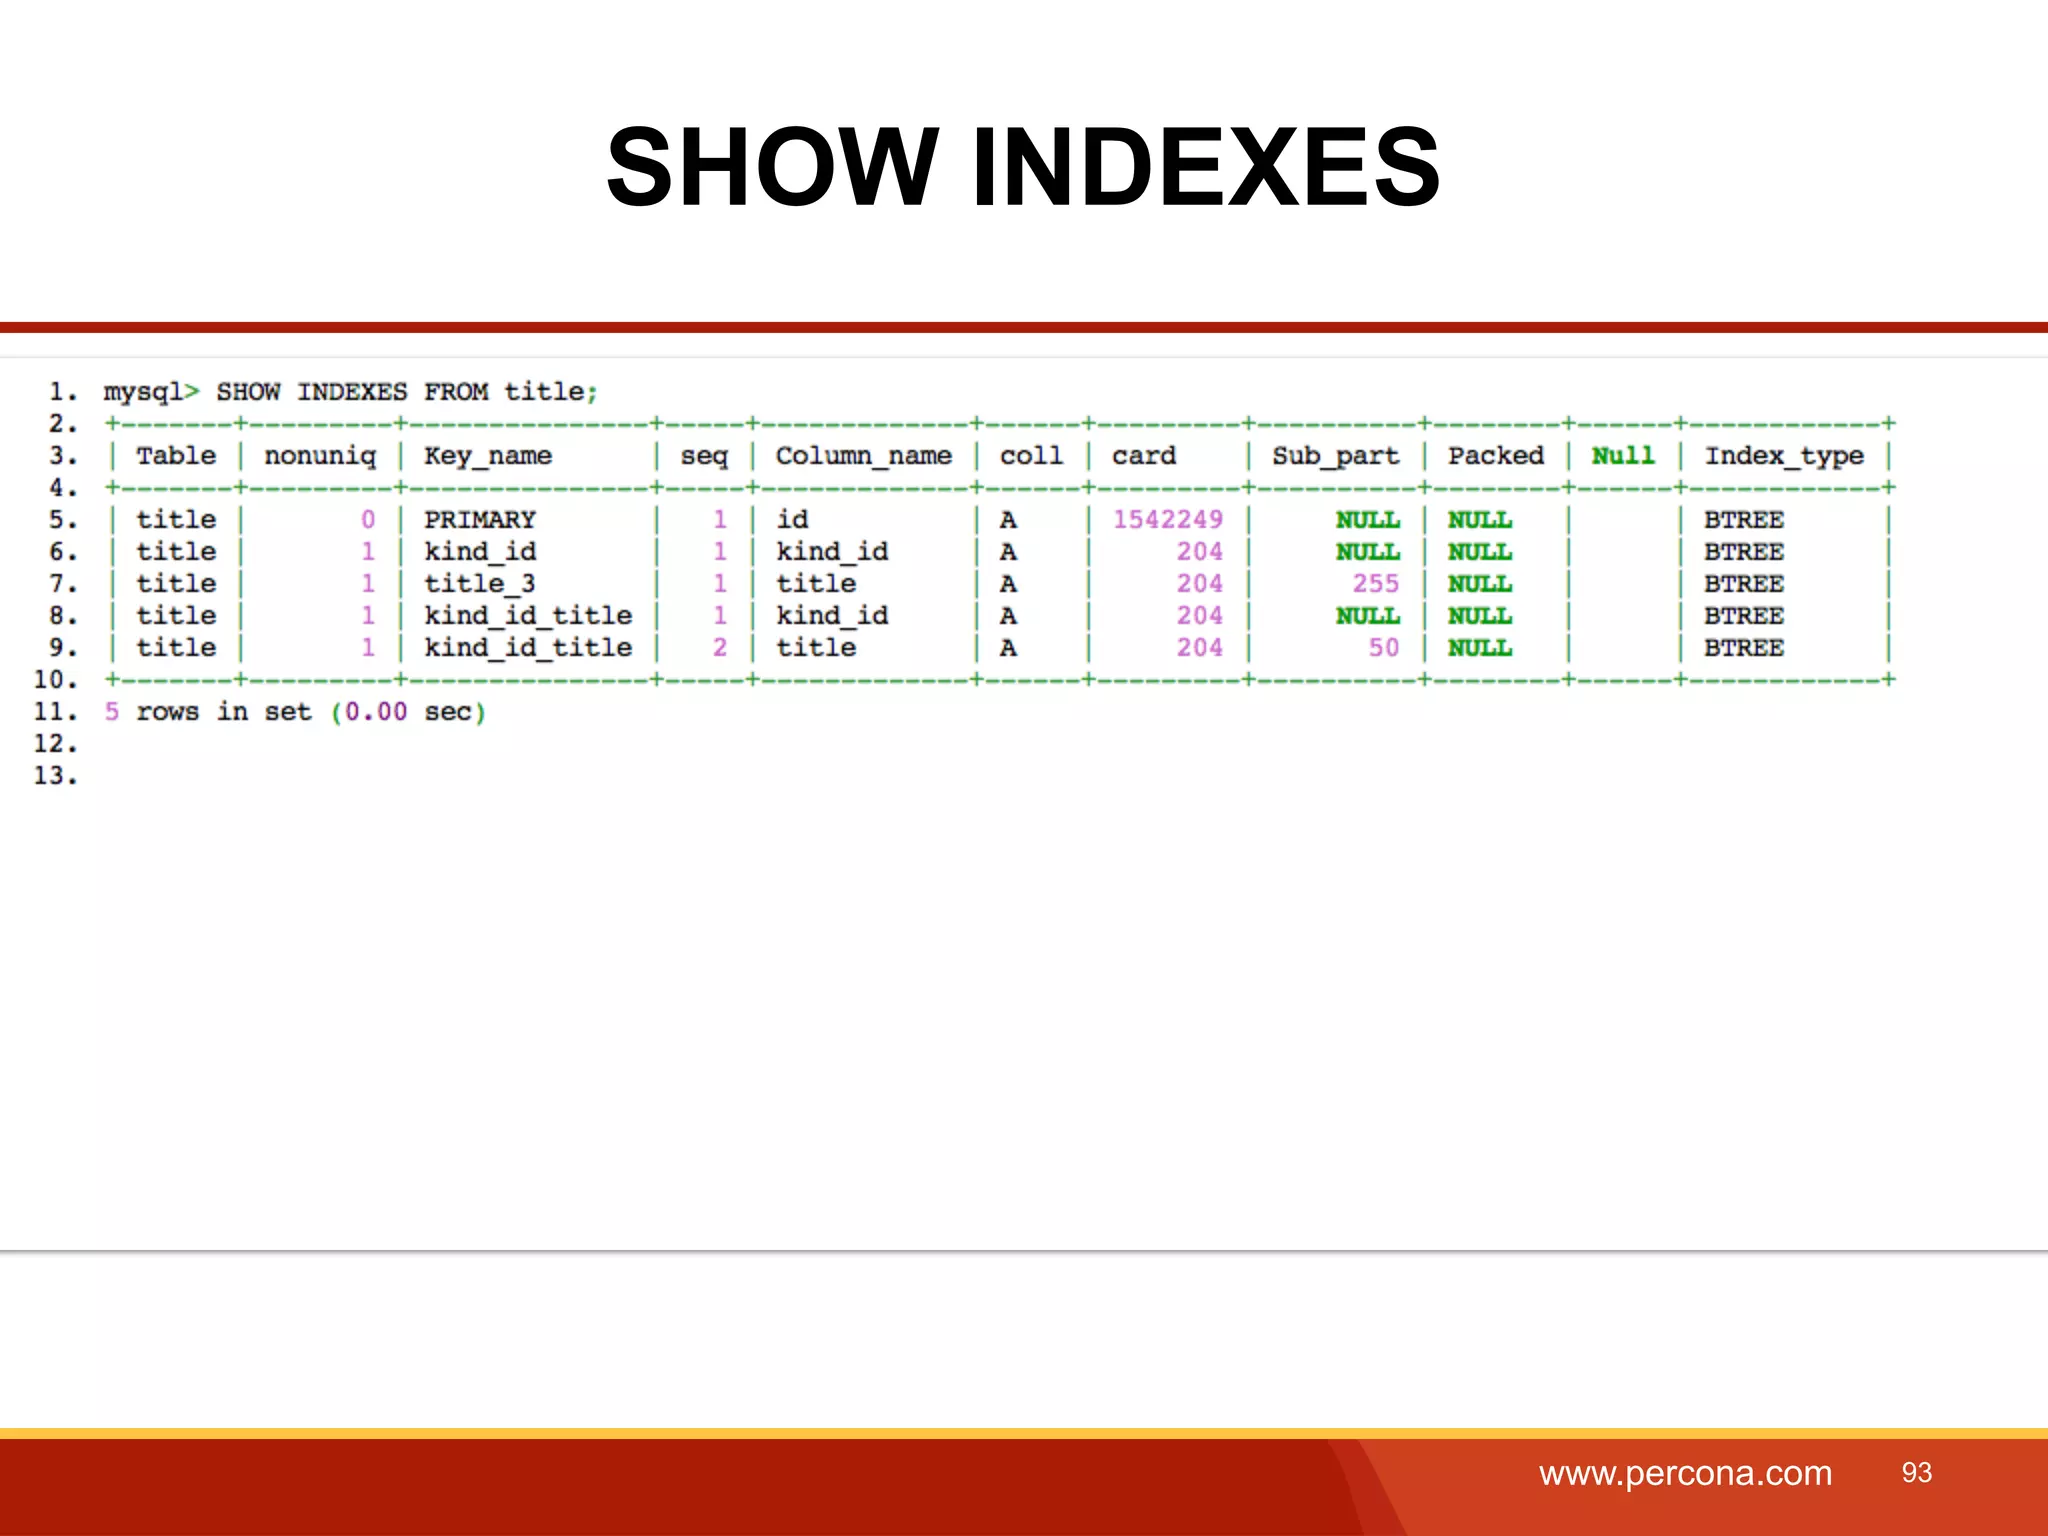Click the mysql> prompt text
The width and height of the screenshot is (2048, 1536).
point(152,392)
